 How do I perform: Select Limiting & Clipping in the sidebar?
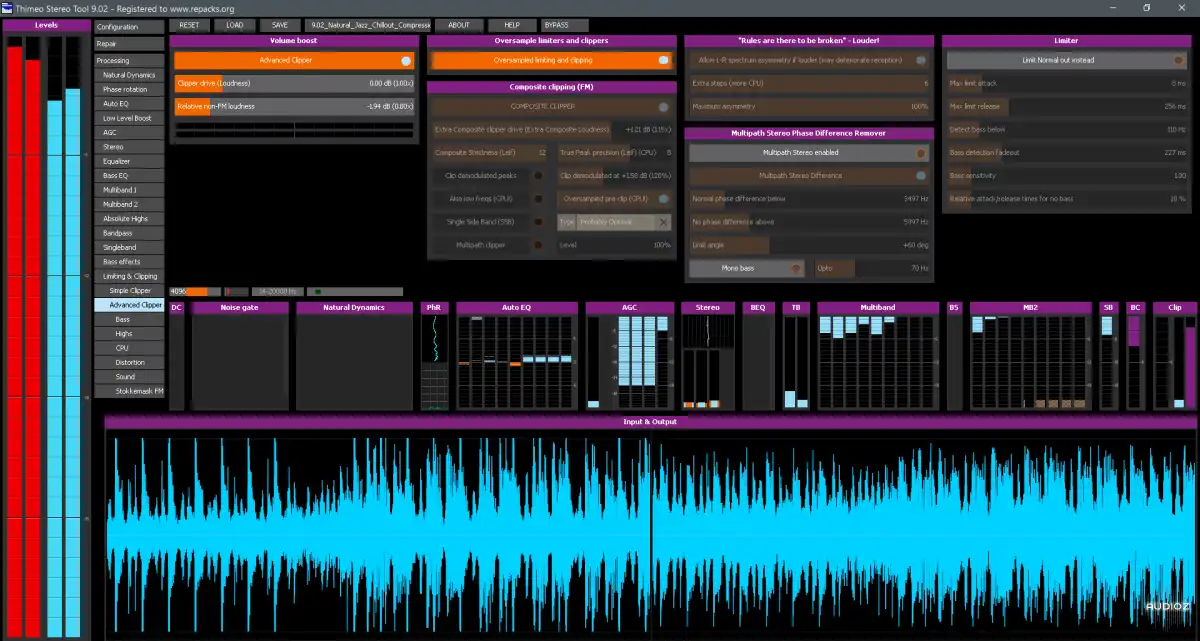129,276
